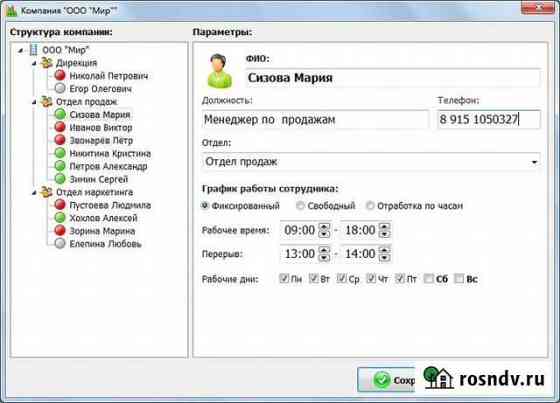
Task: Select employee Хохлов Алексей in the tree
Action: pos(103,218)
